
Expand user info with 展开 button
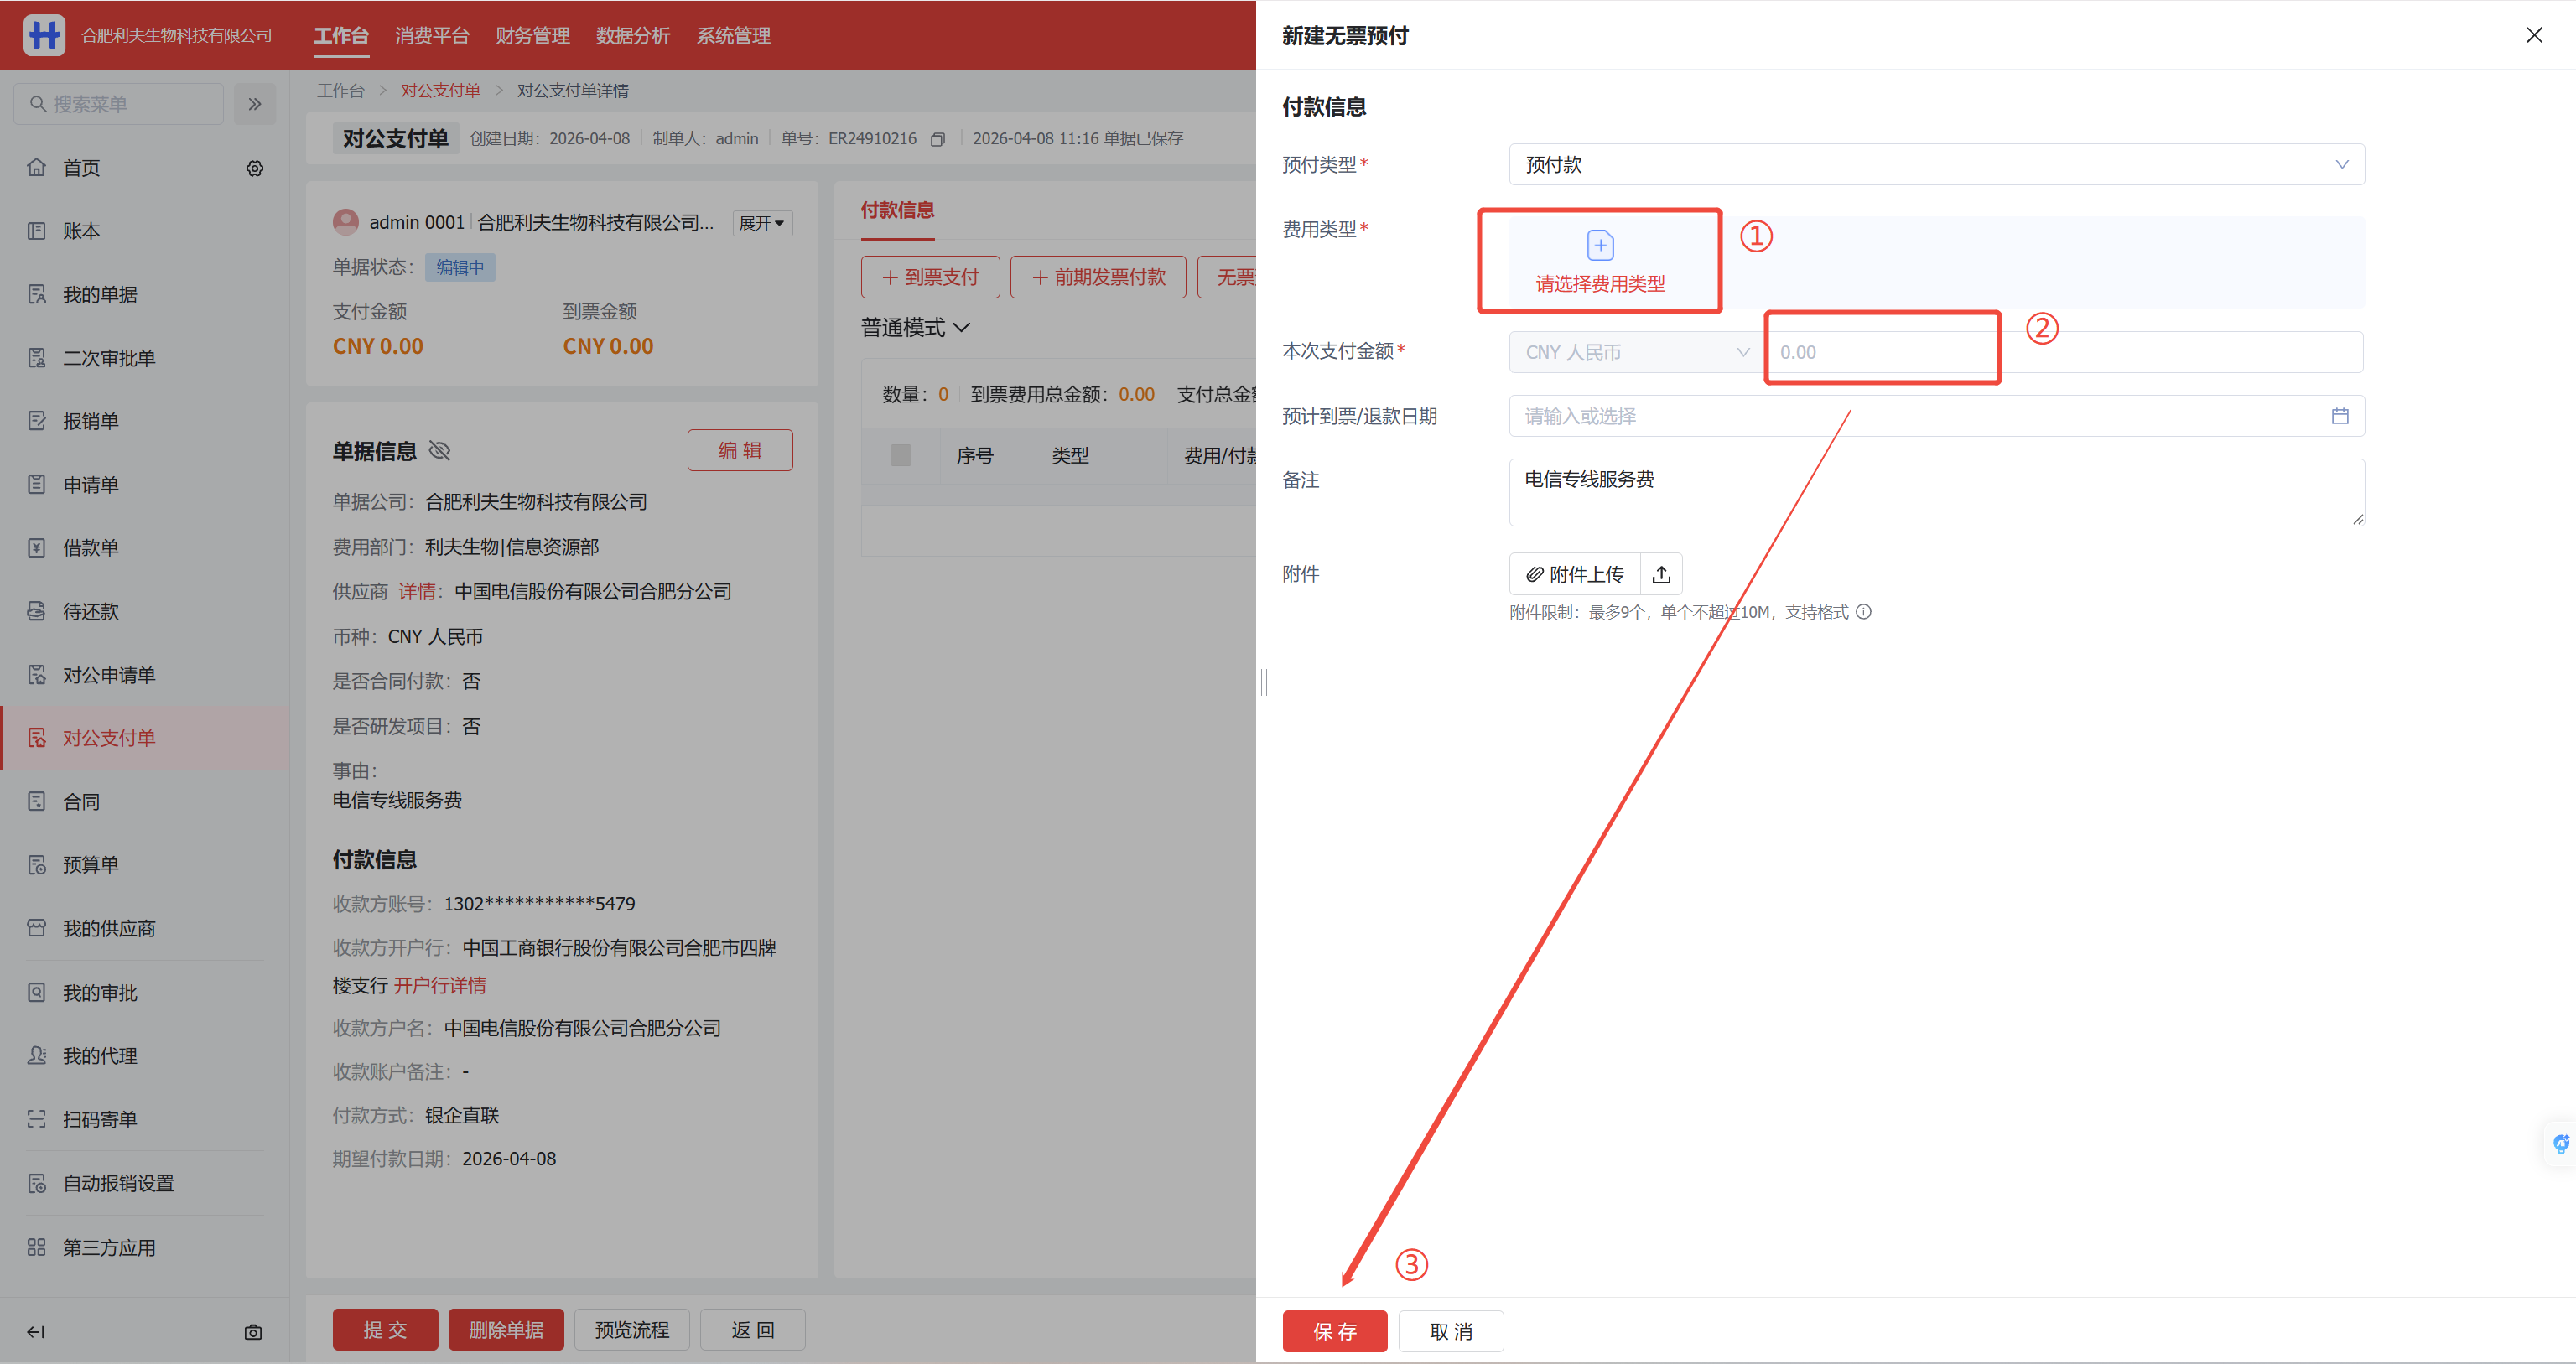coord(761,223)
